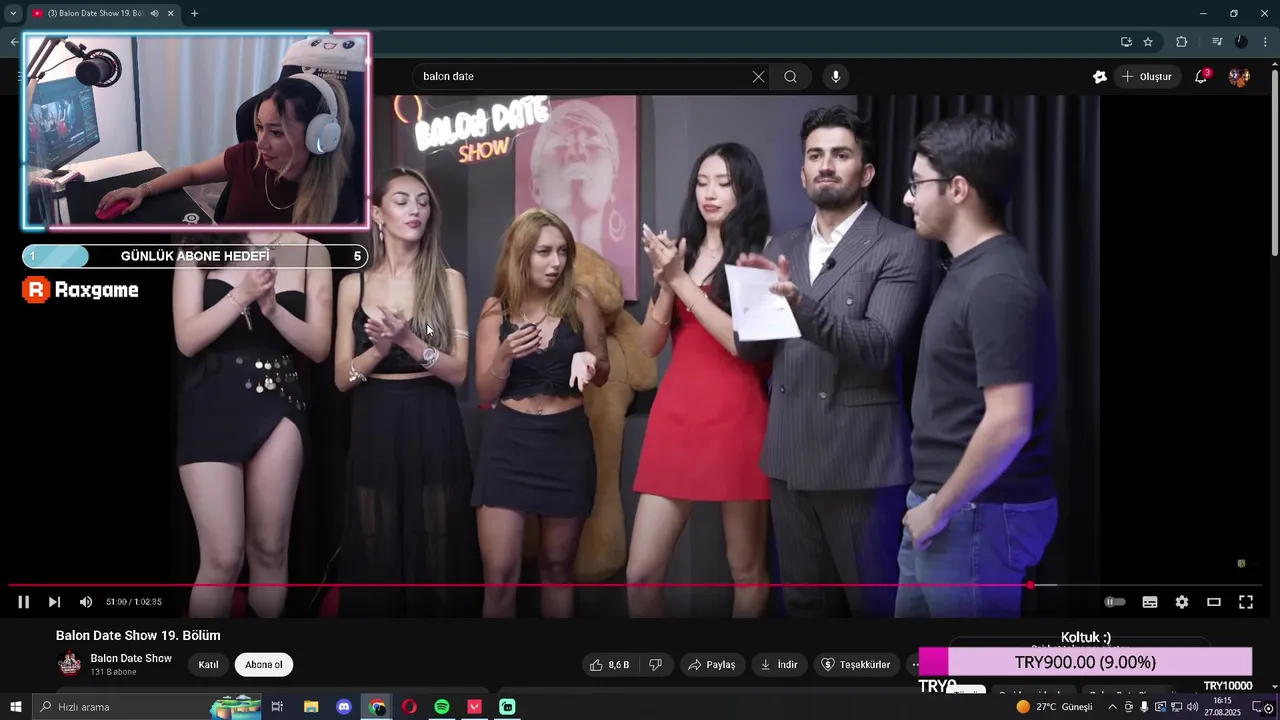Open YouTube account avatar menu
This screenshot has height=720, width=1280.
pyautogui.click(x=1240, y=76)
